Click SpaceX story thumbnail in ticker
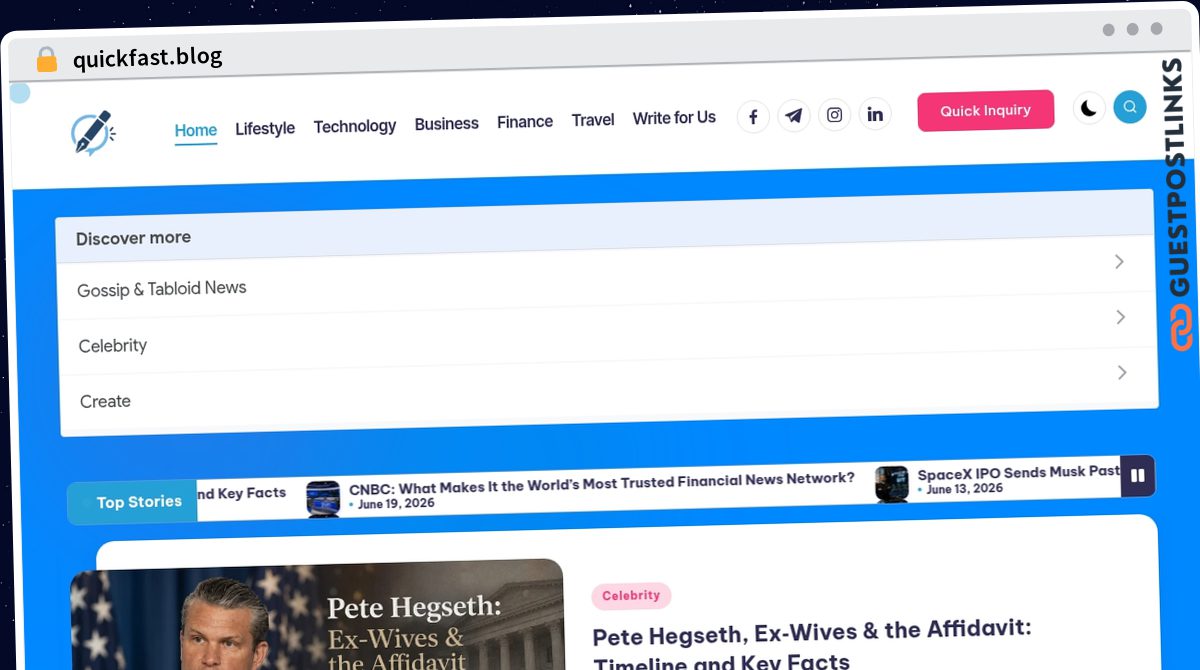This screenshot has height=670, width=1200. [892, 484]
